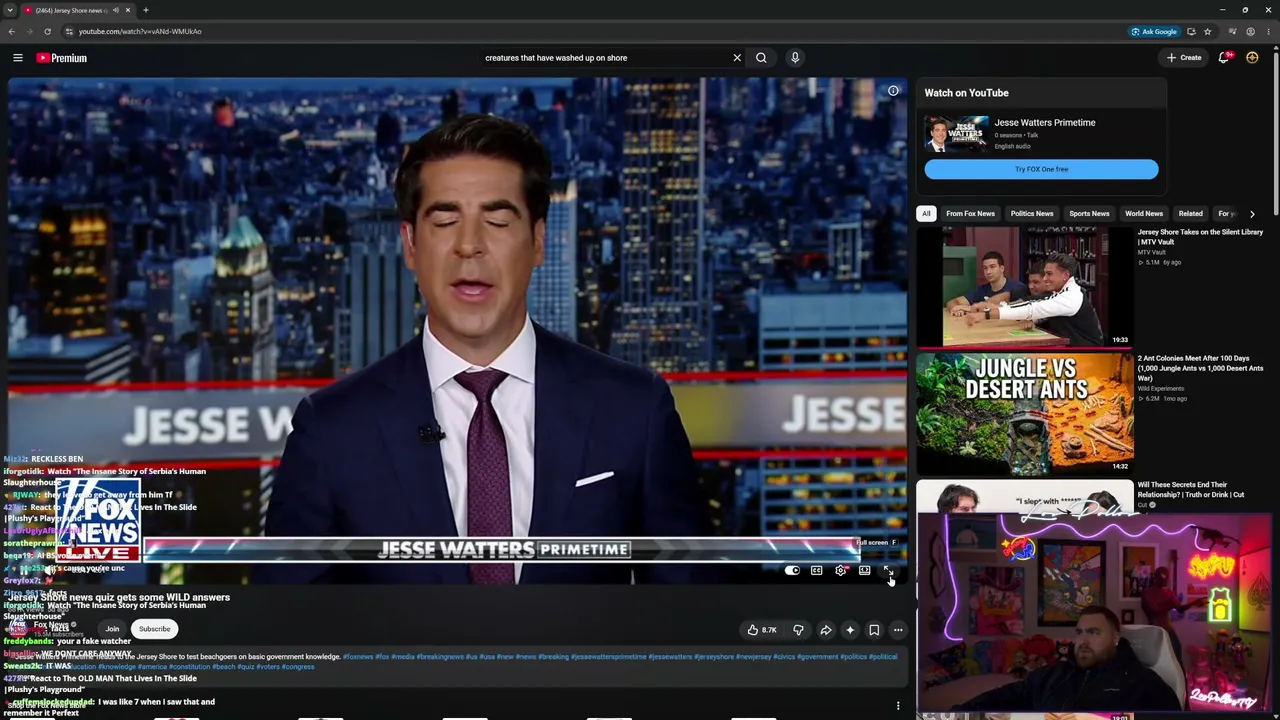The height and width of the screenshot is (720, 1280).
Task: Start voice search with microphone
Action: [x=795, y=58]
